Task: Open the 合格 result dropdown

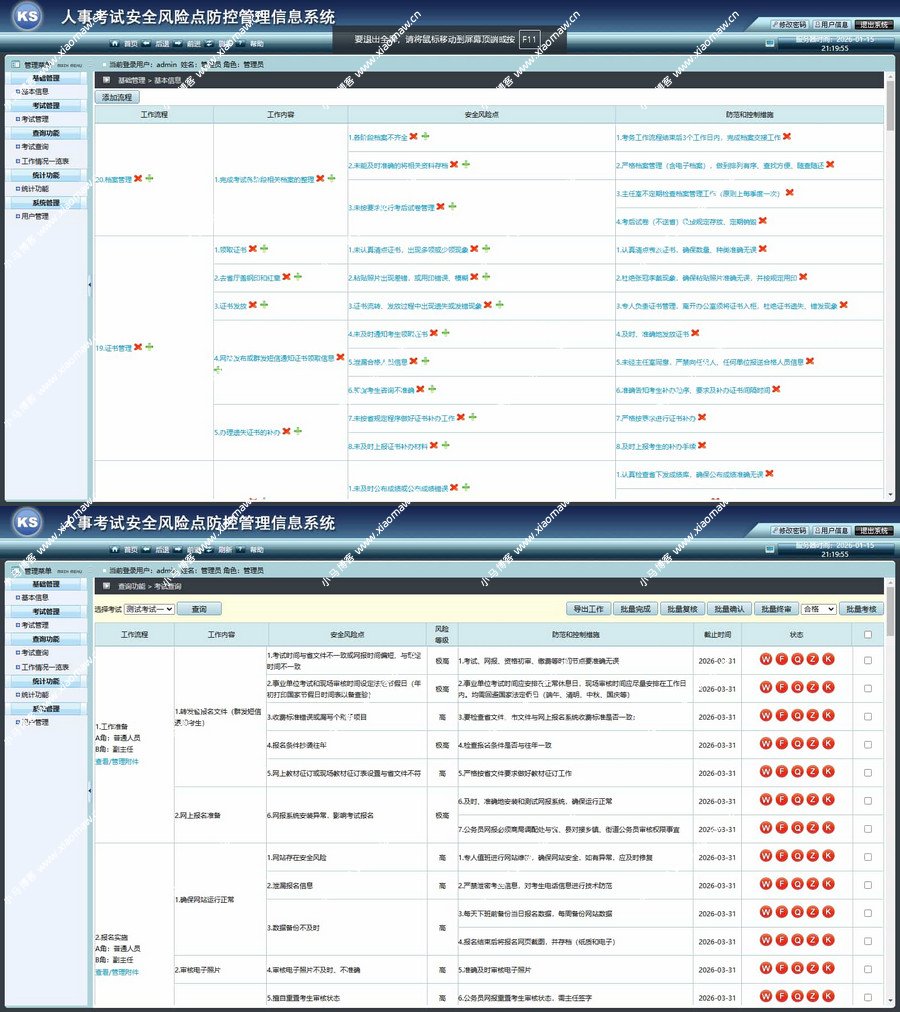Action: click(818, 608)
